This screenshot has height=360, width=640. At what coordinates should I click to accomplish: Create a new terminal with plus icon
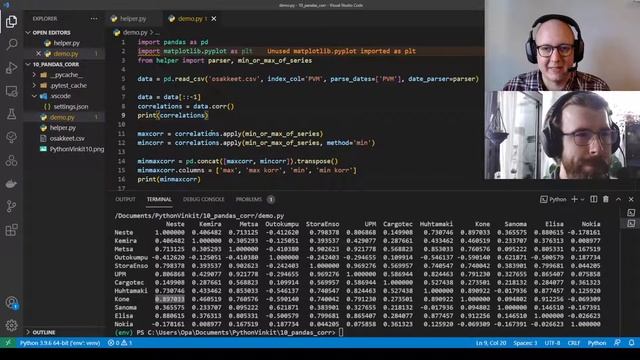(x=574, y=199)
